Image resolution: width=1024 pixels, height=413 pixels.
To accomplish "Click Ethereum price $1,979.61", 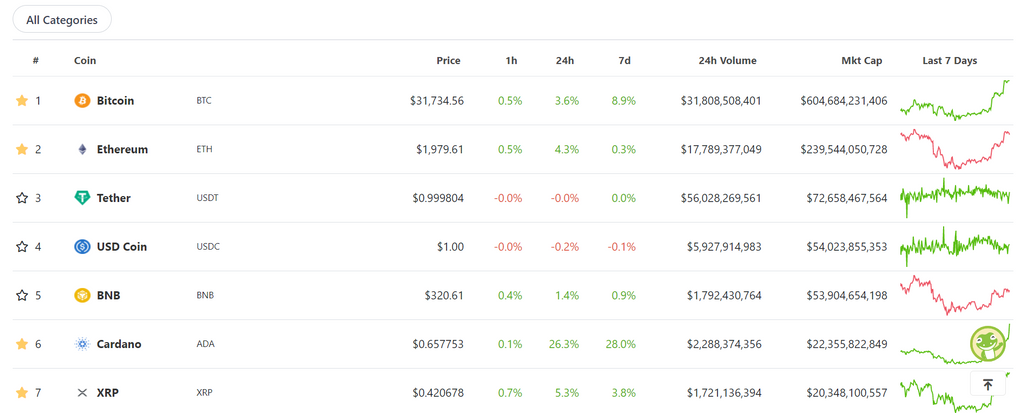I will pyautogui.click(x=440, y=150).
